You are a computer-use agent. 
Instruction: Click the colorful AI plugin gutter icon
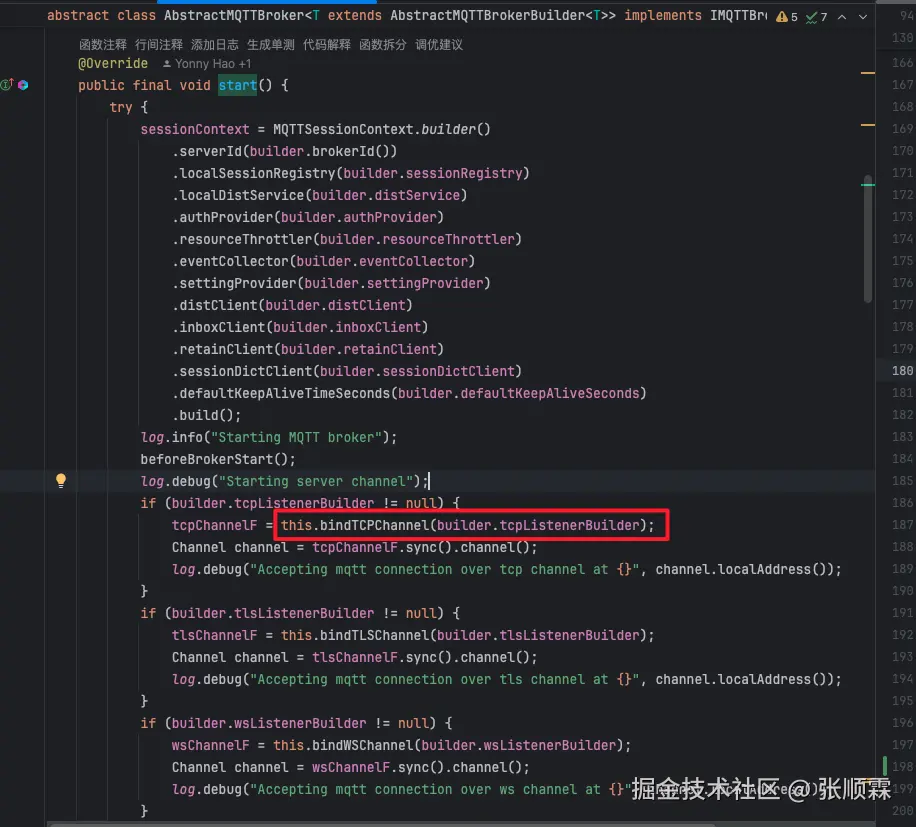click(x=22, y=85)
